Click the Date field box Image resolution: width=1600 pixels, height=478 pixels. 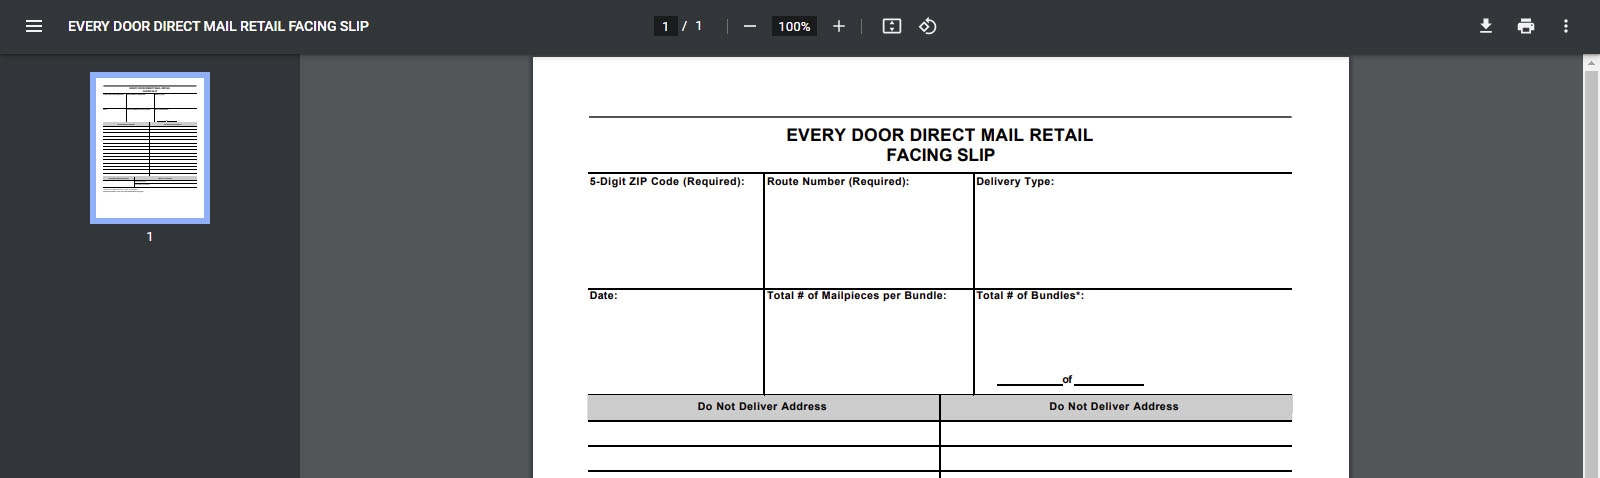coord(675,345)
